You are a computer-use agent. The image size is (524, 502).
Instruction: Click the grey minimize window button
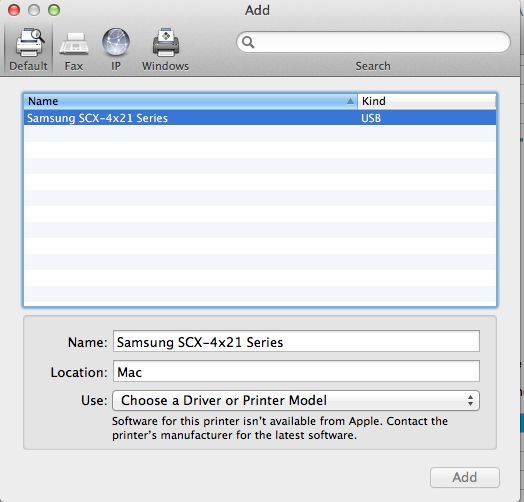(x=34, y=10)
